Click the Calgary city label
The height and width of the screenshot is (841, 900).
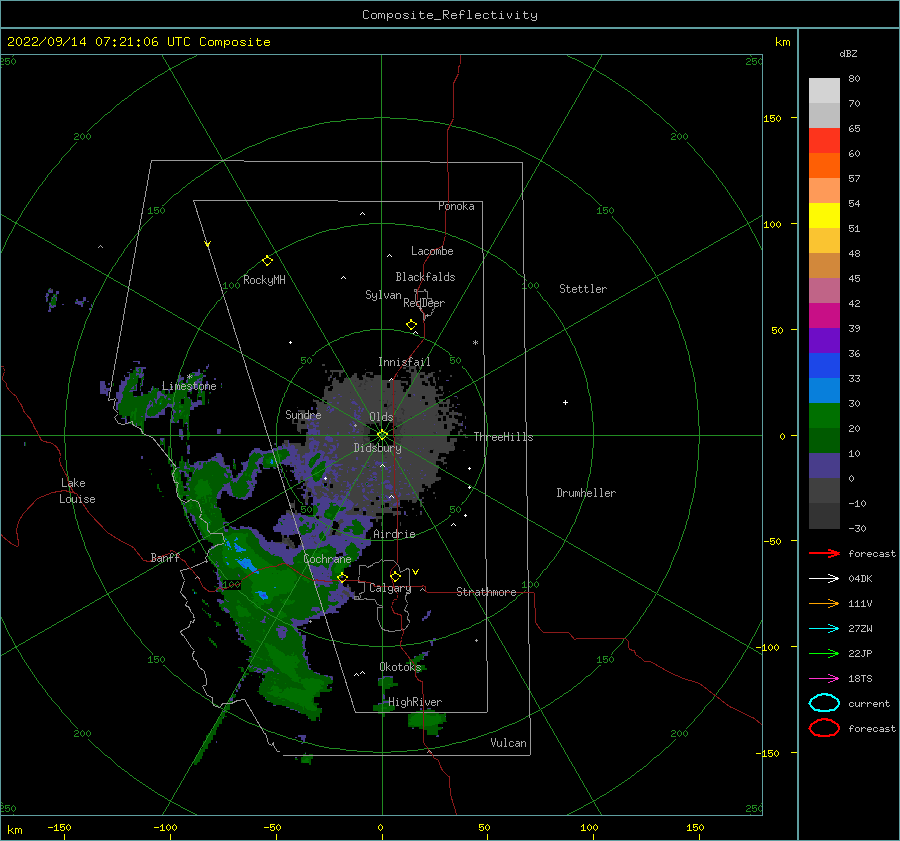[390, 588]
